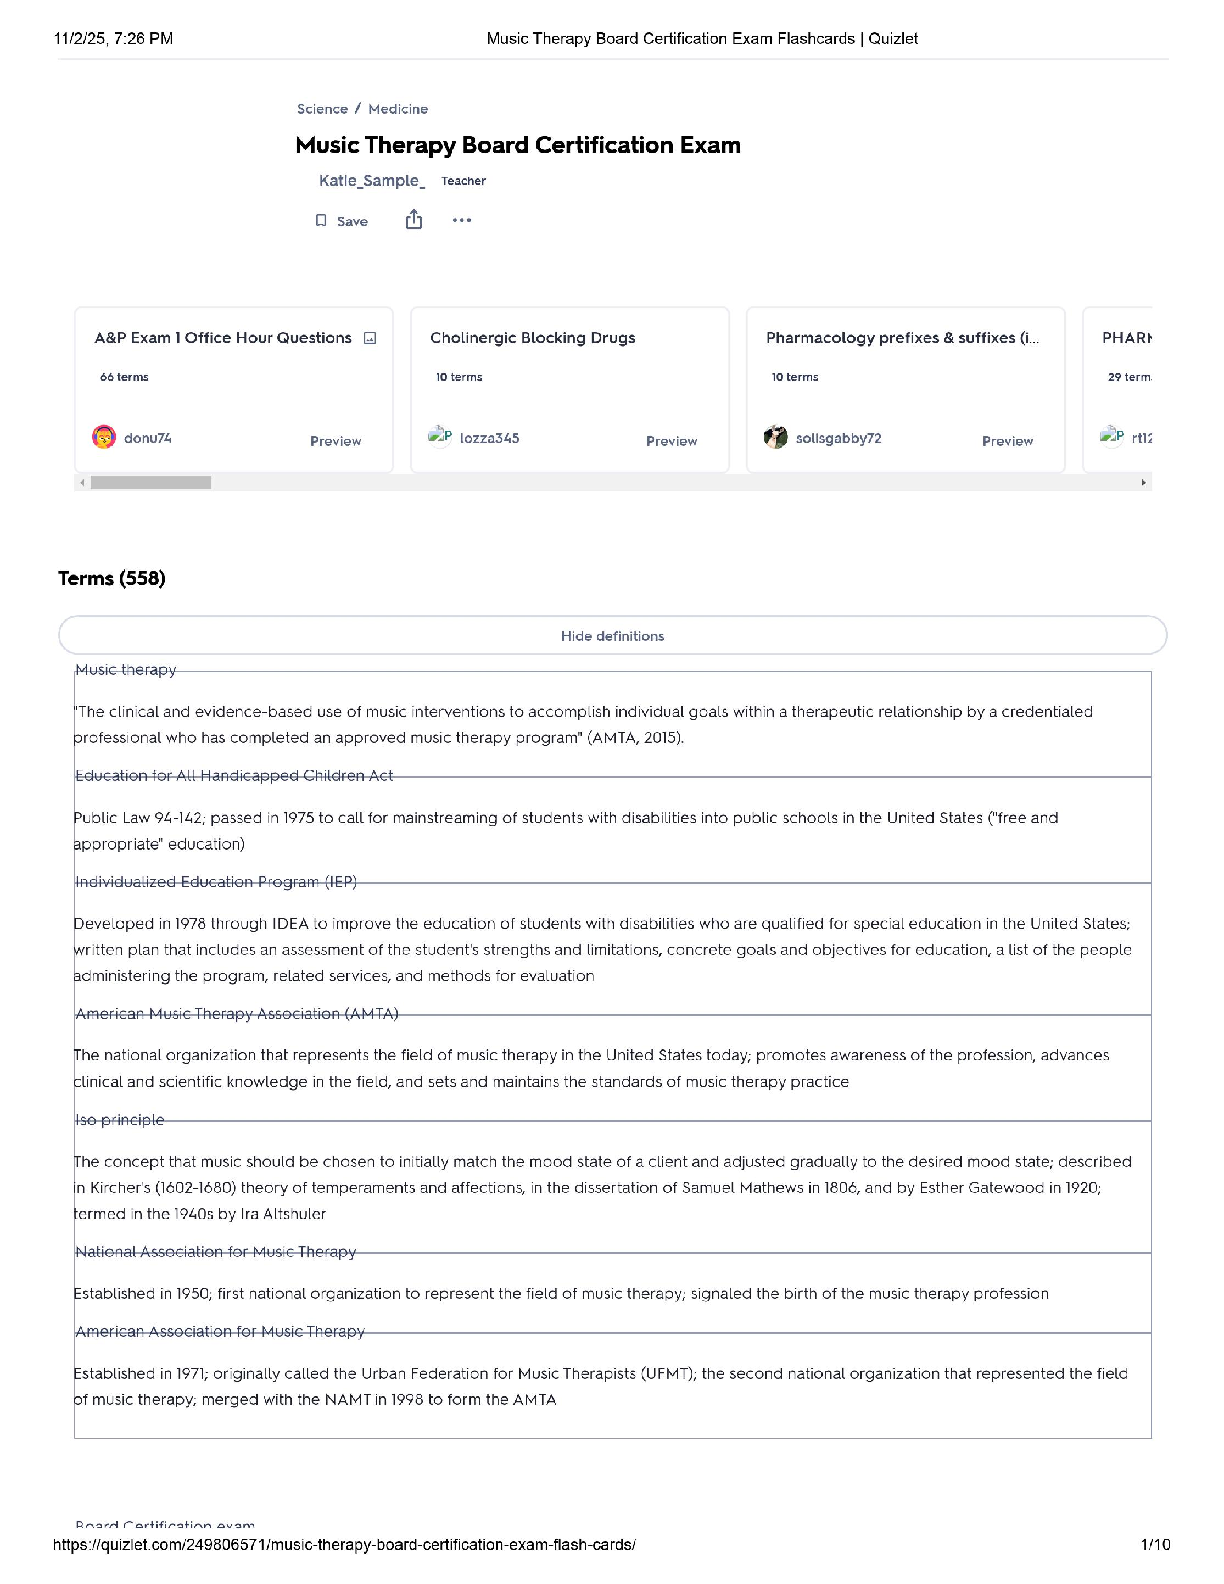Preview the A&P Exam 1 set

point(335,441)
